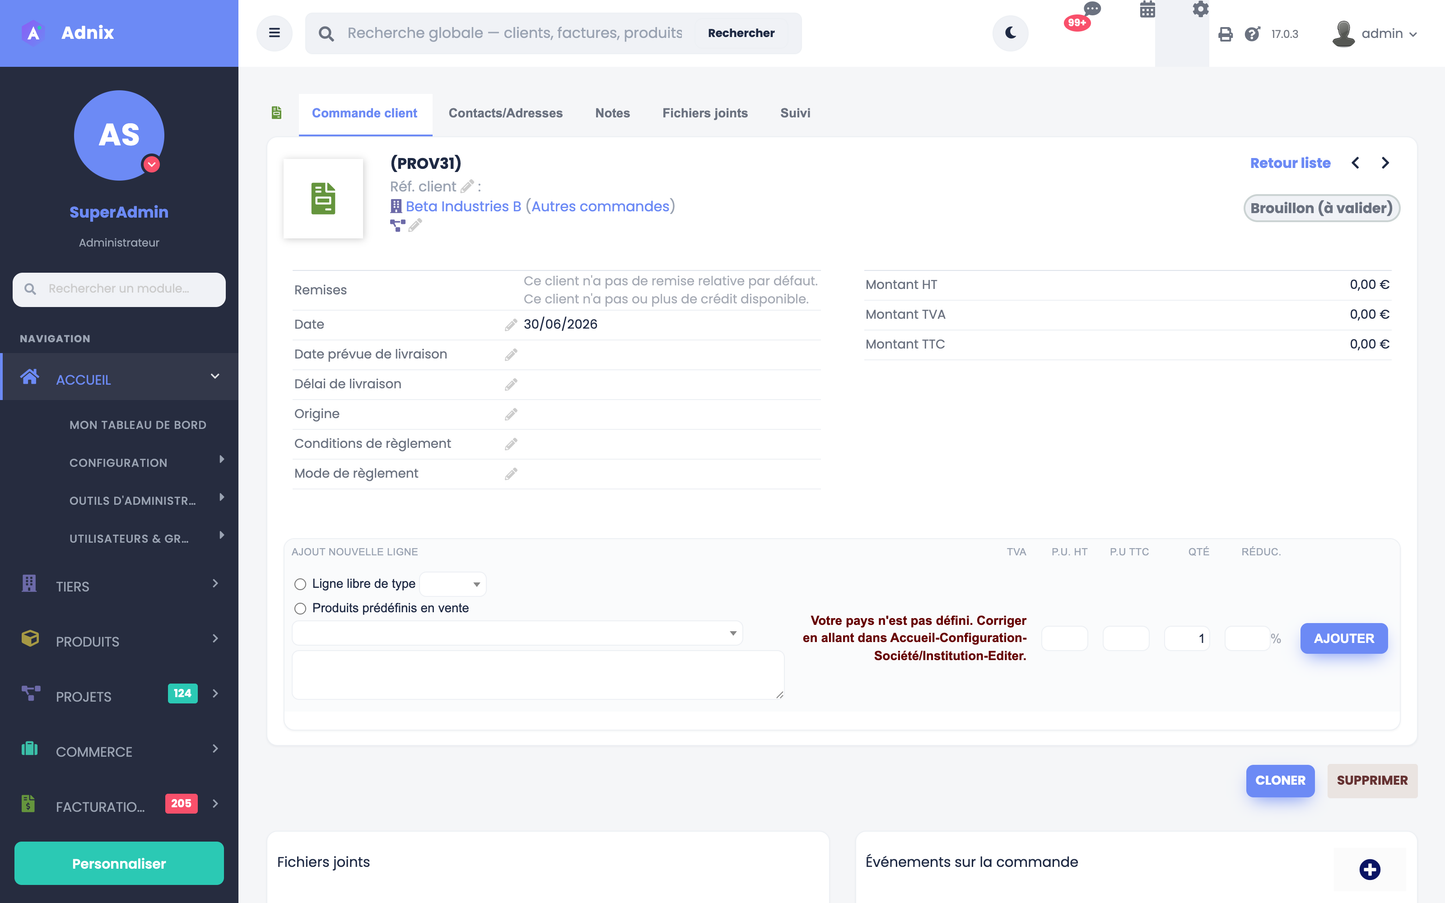Edit the order date pencil icon

tap(511, 325)
